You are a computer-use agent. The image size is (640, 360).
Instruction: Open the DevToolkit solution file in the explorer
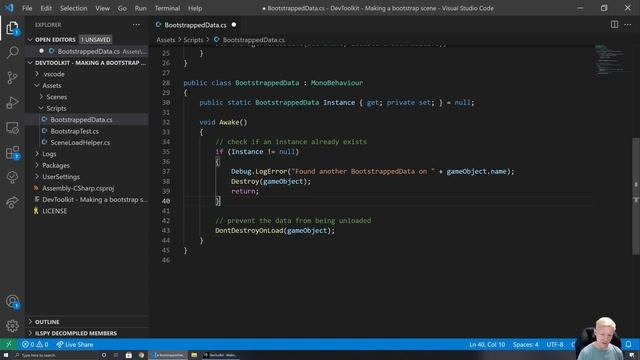(x=87, y=200)
